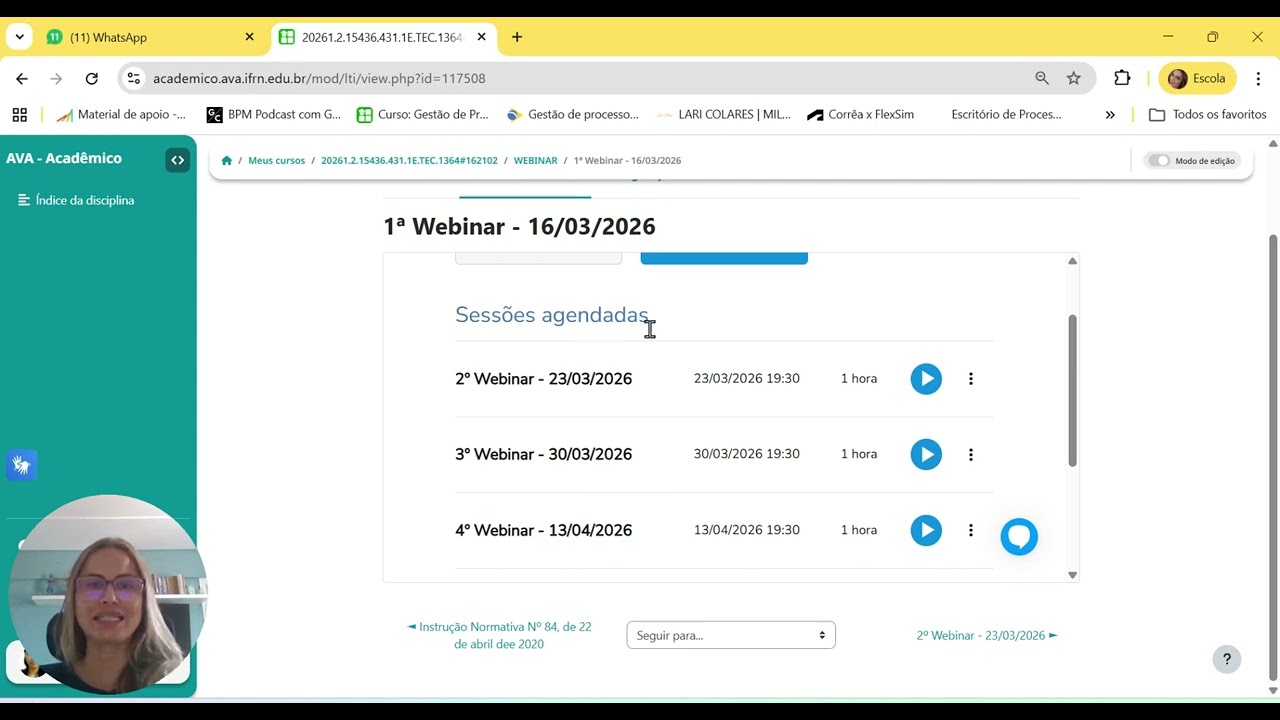Toggle Modo de edição switch
The image size is (1280, 720).
pos(1158,160)
